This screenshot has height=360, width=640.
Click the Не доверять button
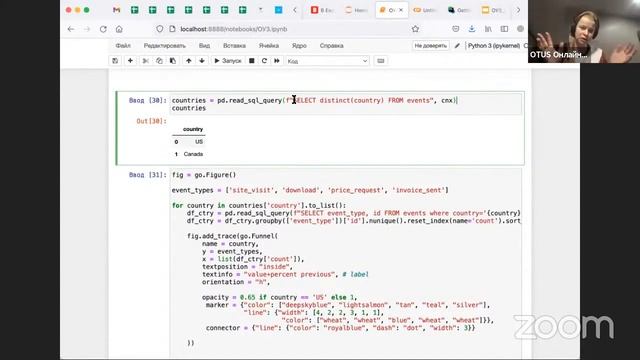[430, 46]
